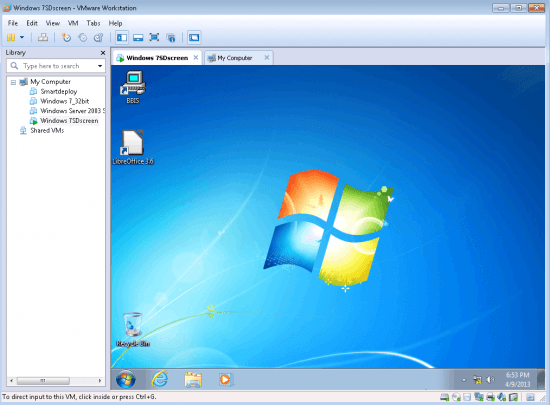Viewport: 550px width, 405px height.
Task: Open Windows Media Player from guest taskbar
Action: (225, 379)
